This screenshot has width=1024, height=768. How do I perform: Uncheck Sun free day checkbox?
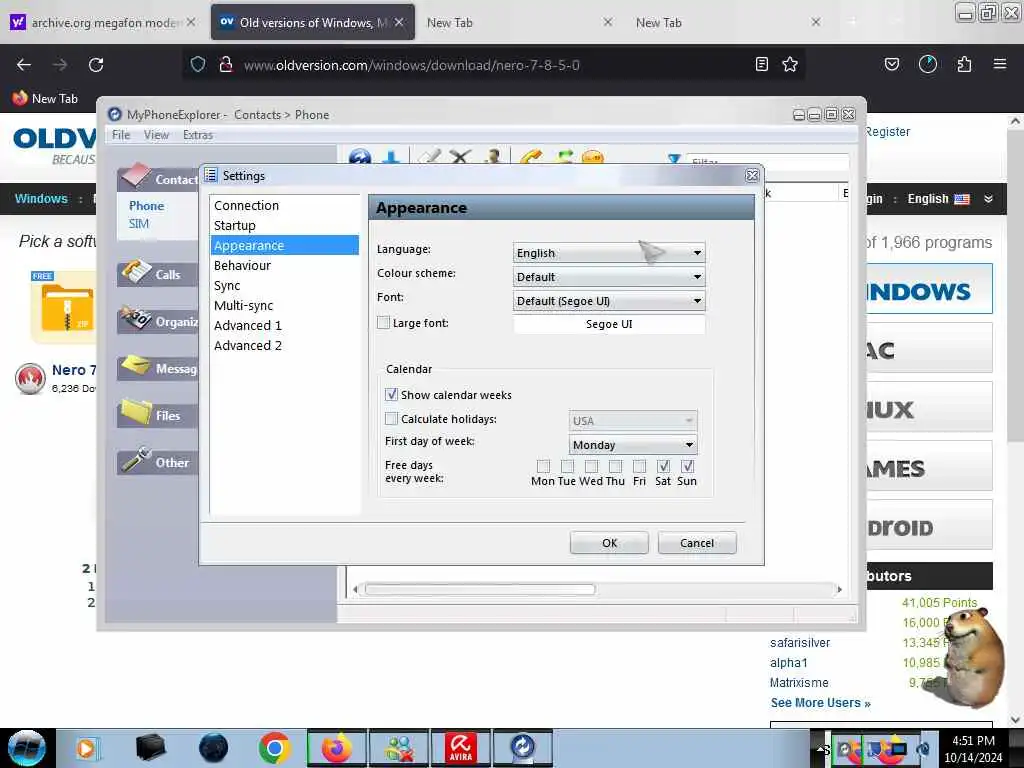tap(687, 466)
